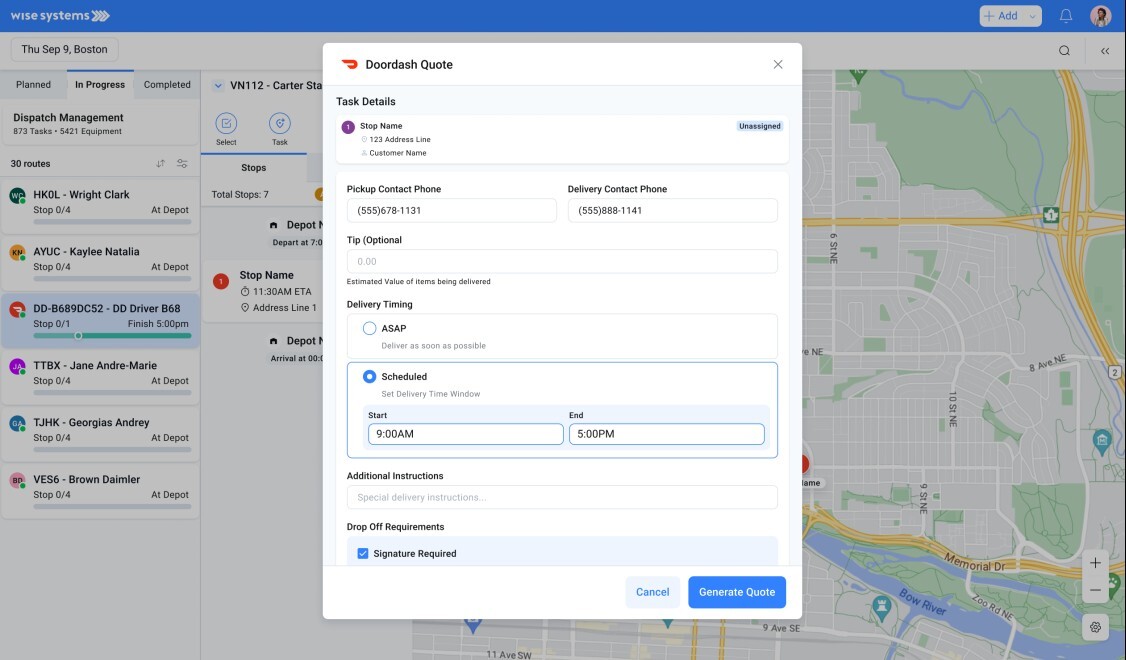Select the Scheduled delivery option
1126x660 pixels.
coord(369,376)
